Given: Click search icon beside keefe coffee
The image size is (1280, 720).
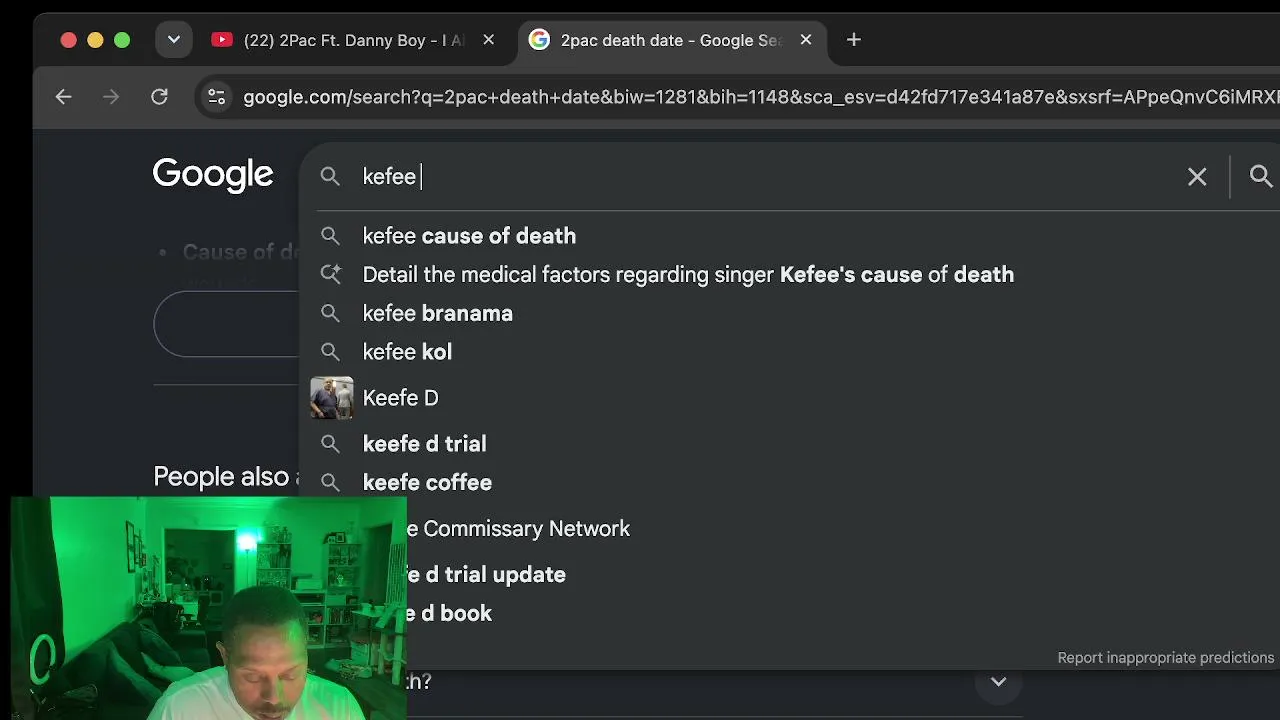Looking at the screenshot, I should pyautogui.click(x=330, y=483).
